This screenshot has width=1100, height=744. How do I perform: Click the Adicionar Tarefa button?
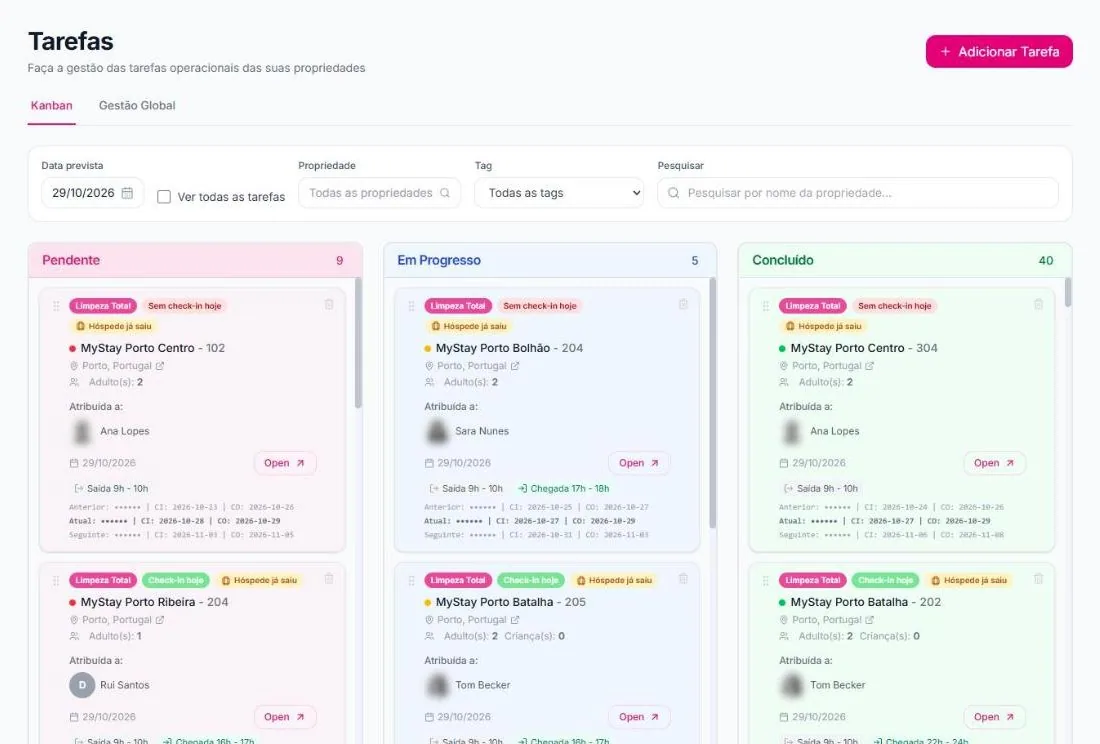click(999, 52)
